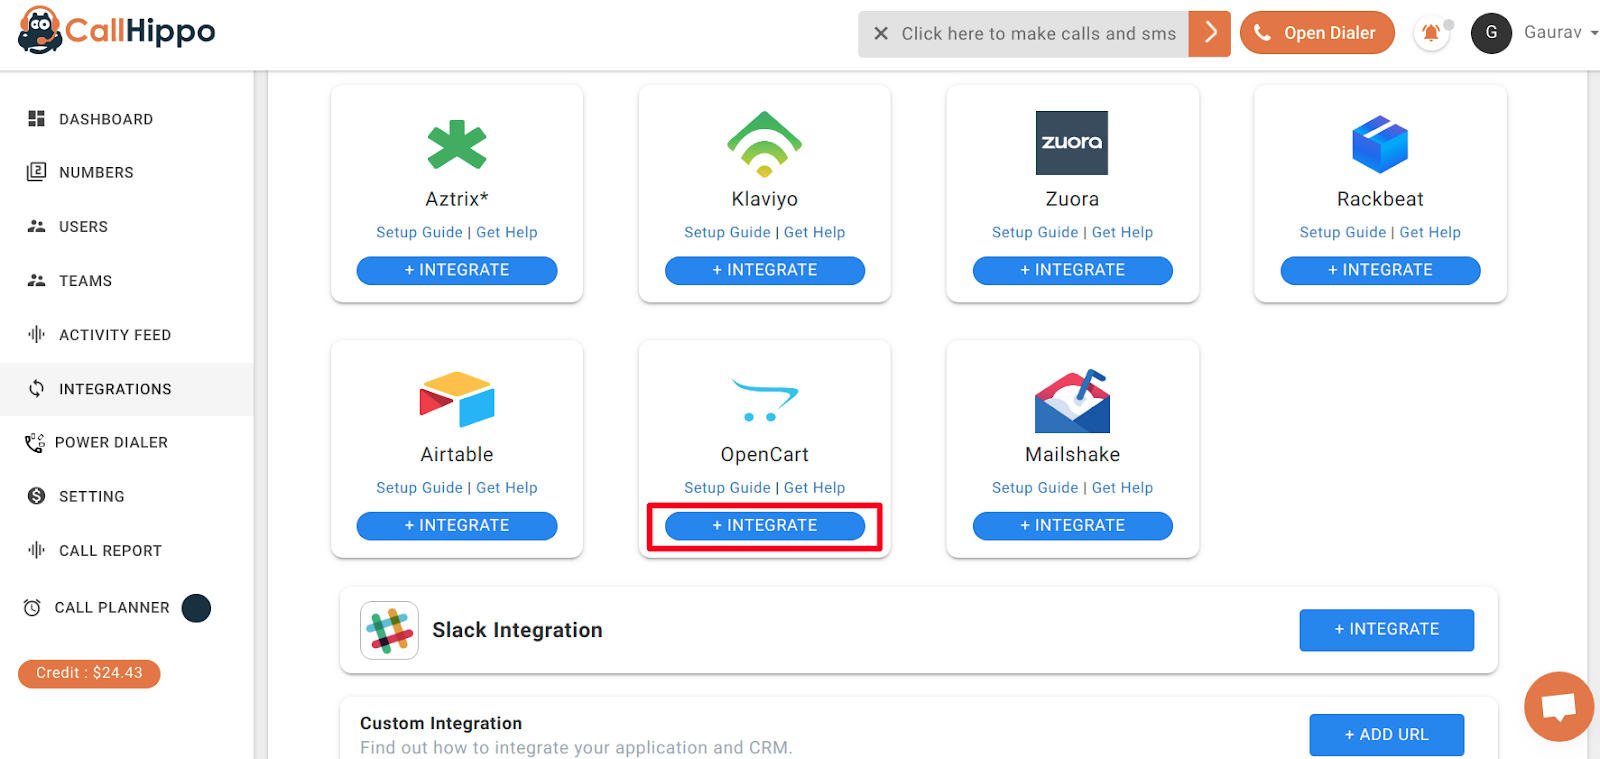Integrate Rackbeat

coord(1380,270)
